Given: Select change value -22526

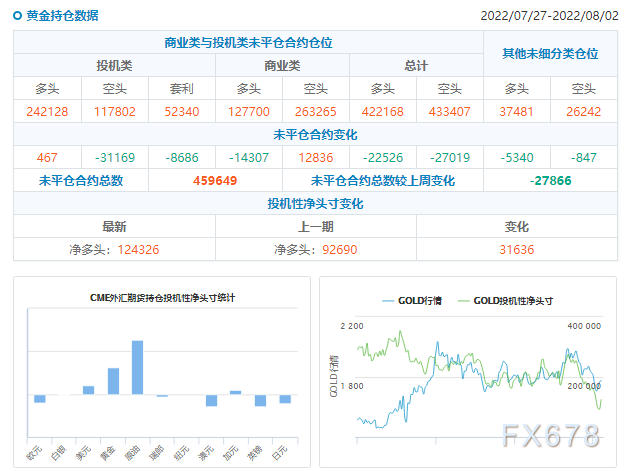Looking at the screenshot, I should pos(383,158).
